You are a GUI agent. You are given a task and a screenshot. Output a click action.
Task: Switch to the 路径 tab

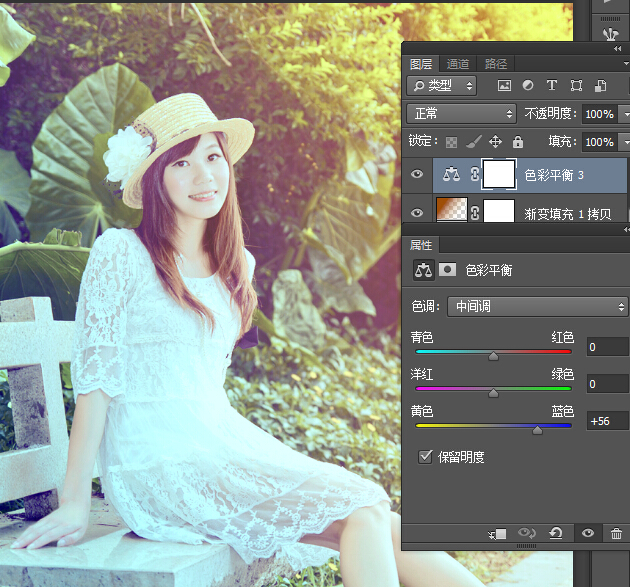click(x=495, y=64)
